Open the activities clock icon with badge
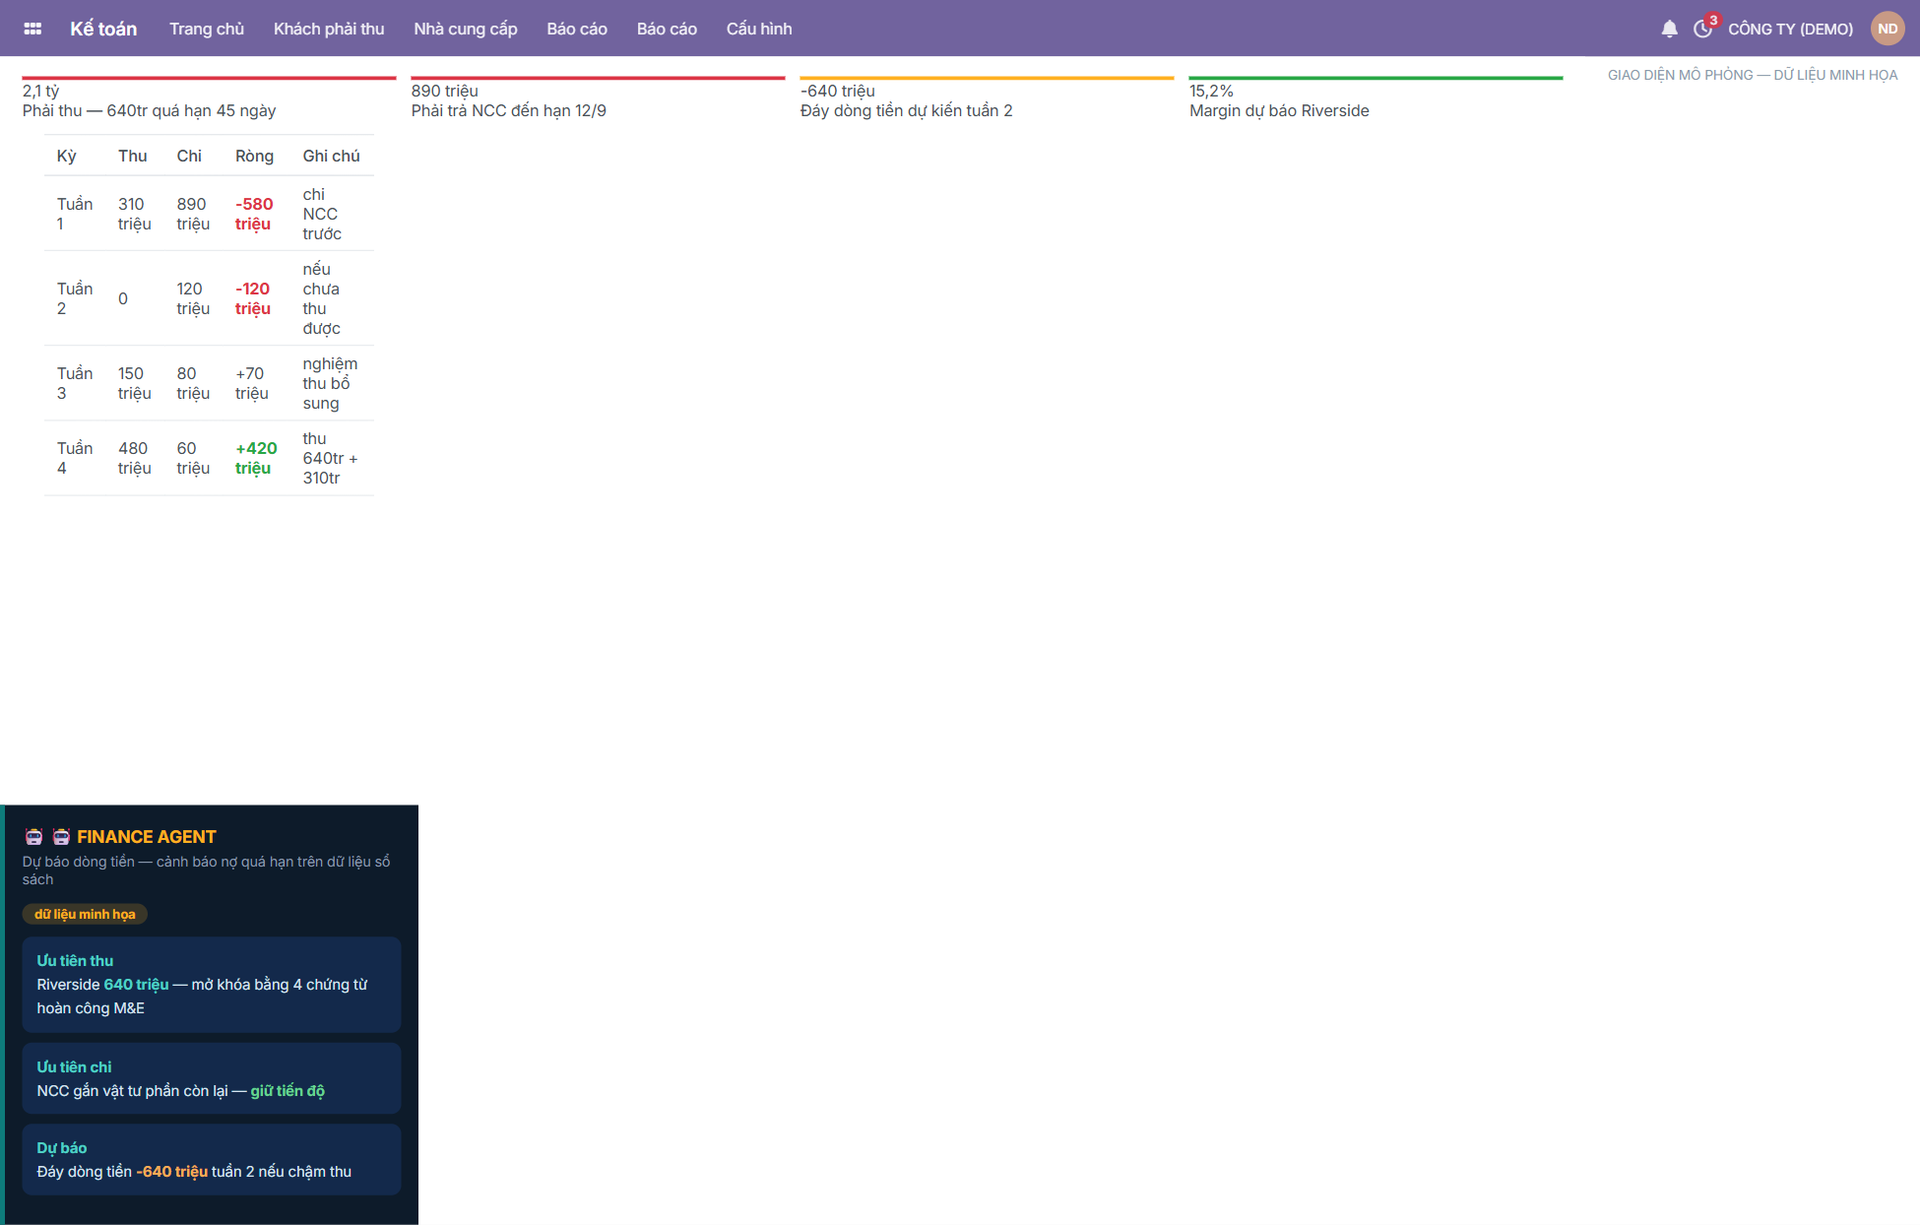The width and height of the screenshot is (1920, 1225). click(1704, 28)
